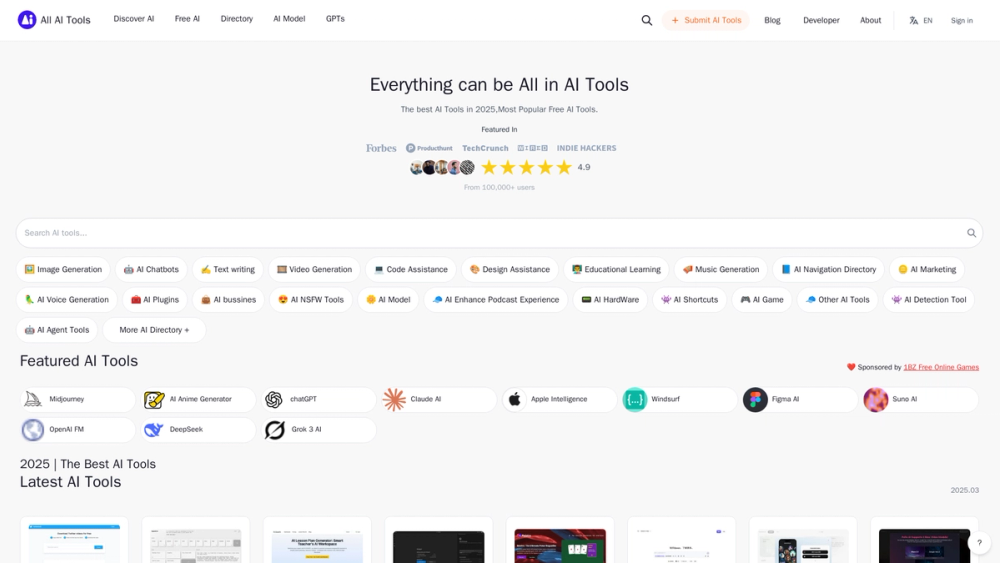Open the Developer page
Screen dimensions: 1000x563
click(821, 20)
